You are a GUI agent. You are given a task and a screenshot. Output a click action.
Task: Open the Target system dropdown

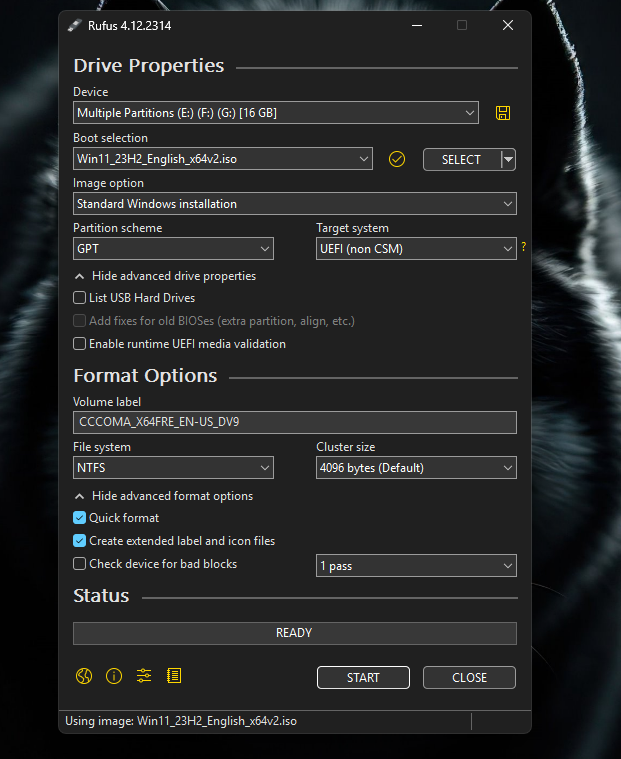(x=416, y=248)
